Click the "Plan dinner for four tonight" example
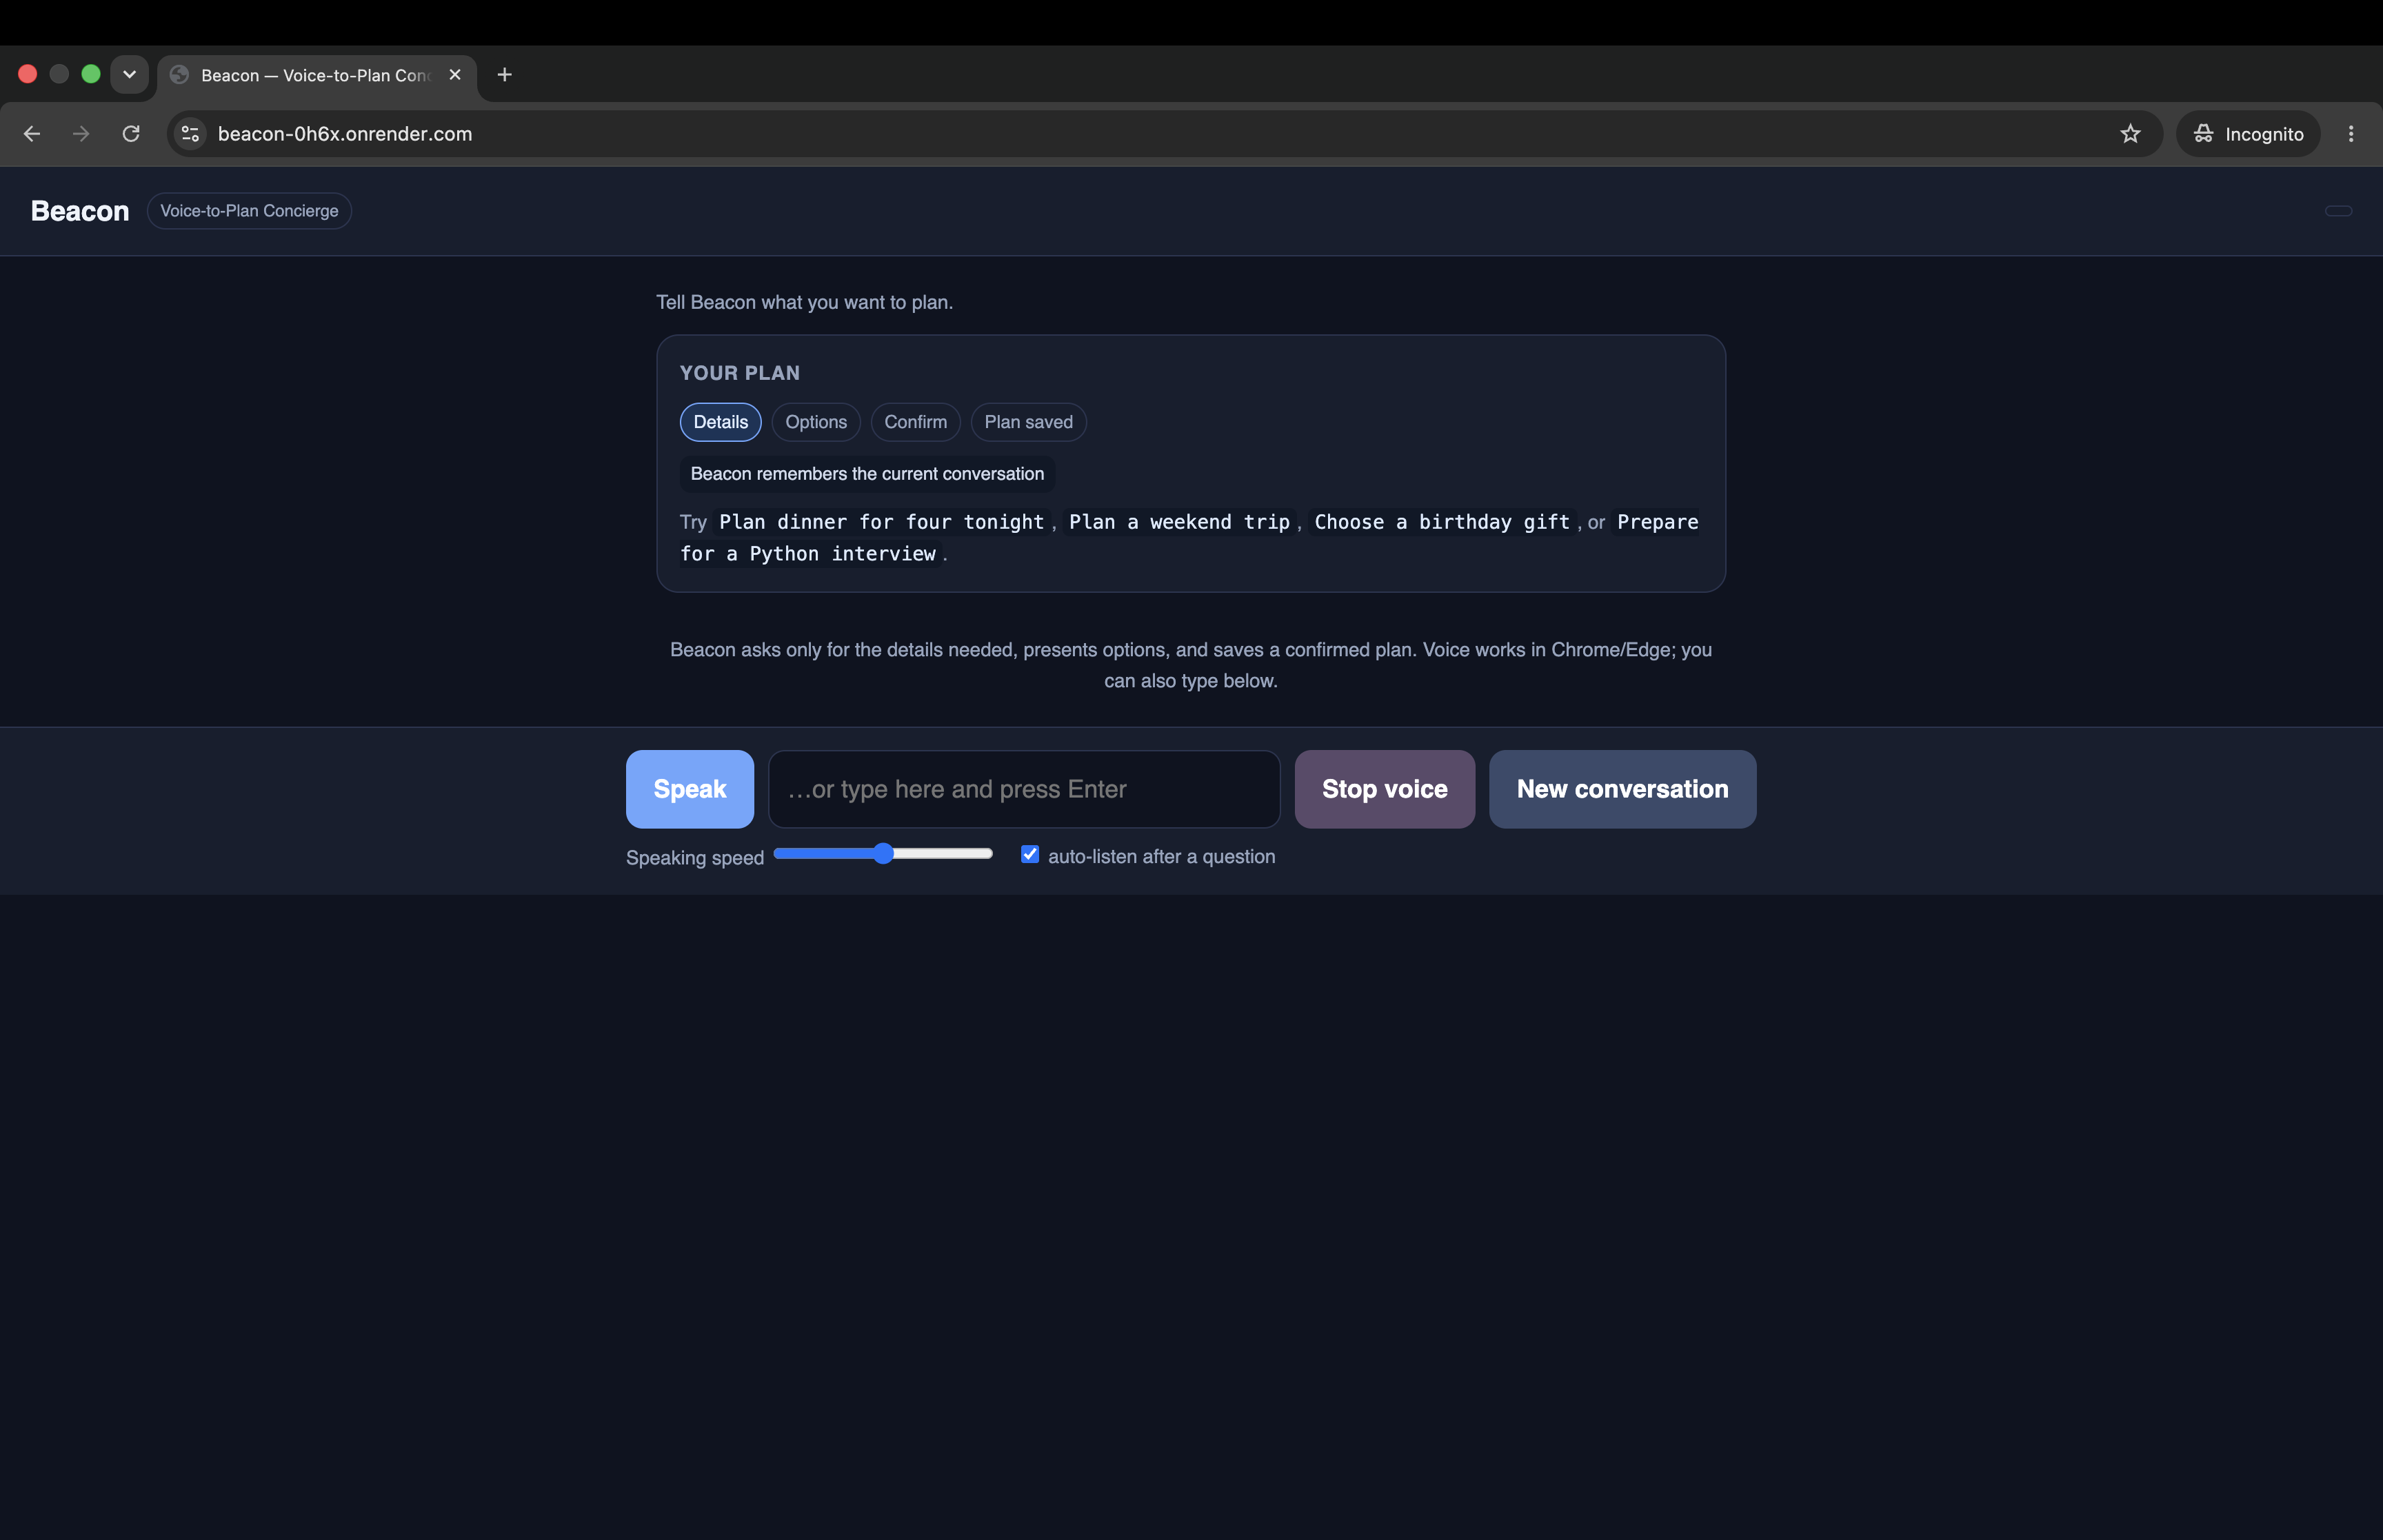 pos(881,522)
